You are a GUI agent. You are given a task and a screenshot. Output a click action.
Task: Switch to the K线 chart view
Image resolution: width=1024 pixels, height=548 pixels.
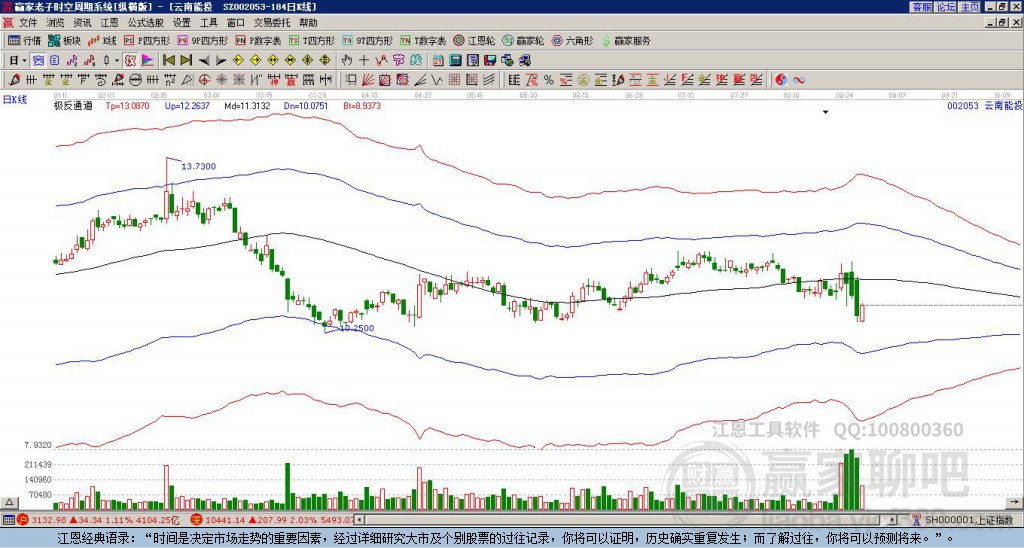click(102, 40)
